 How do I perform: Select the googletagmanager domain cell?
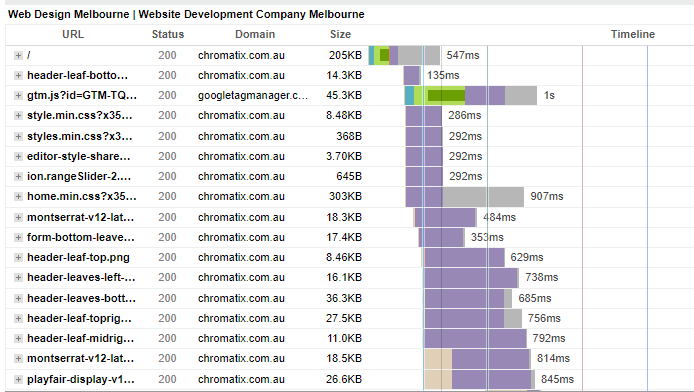[x=253, y=96]
